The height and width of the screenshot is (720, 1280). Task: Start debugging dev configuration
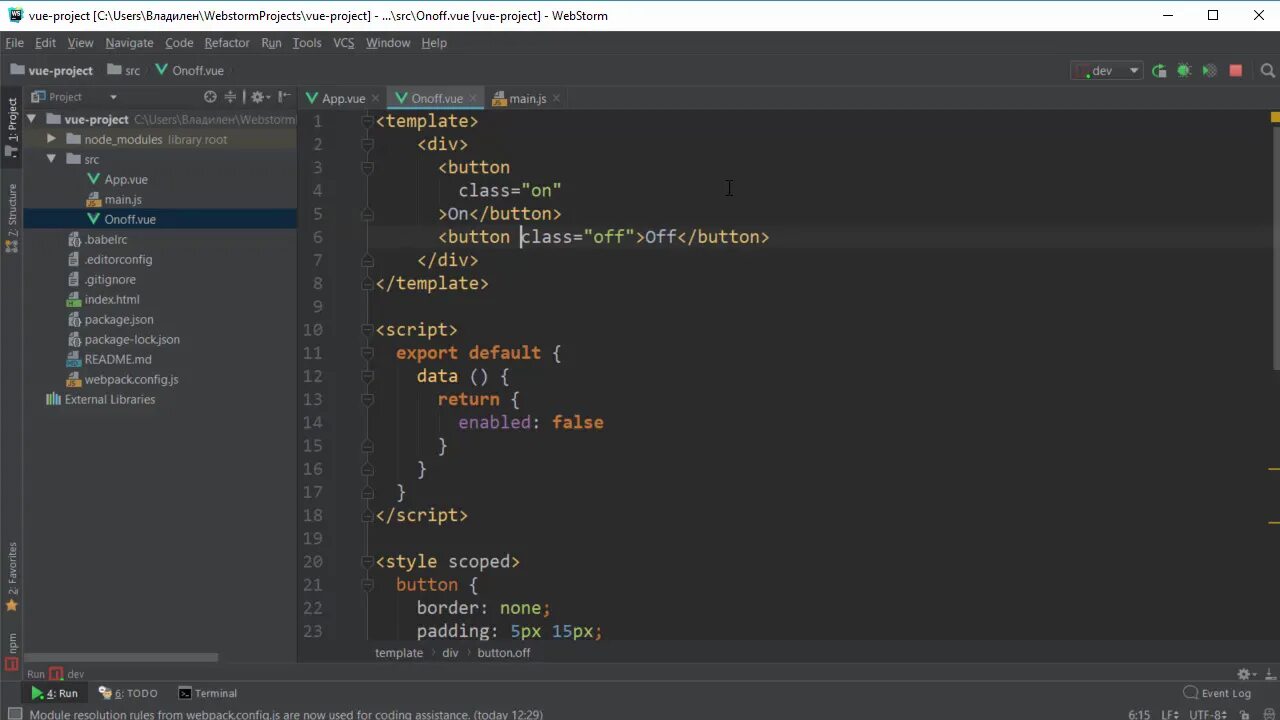(x=1184, y=71)
